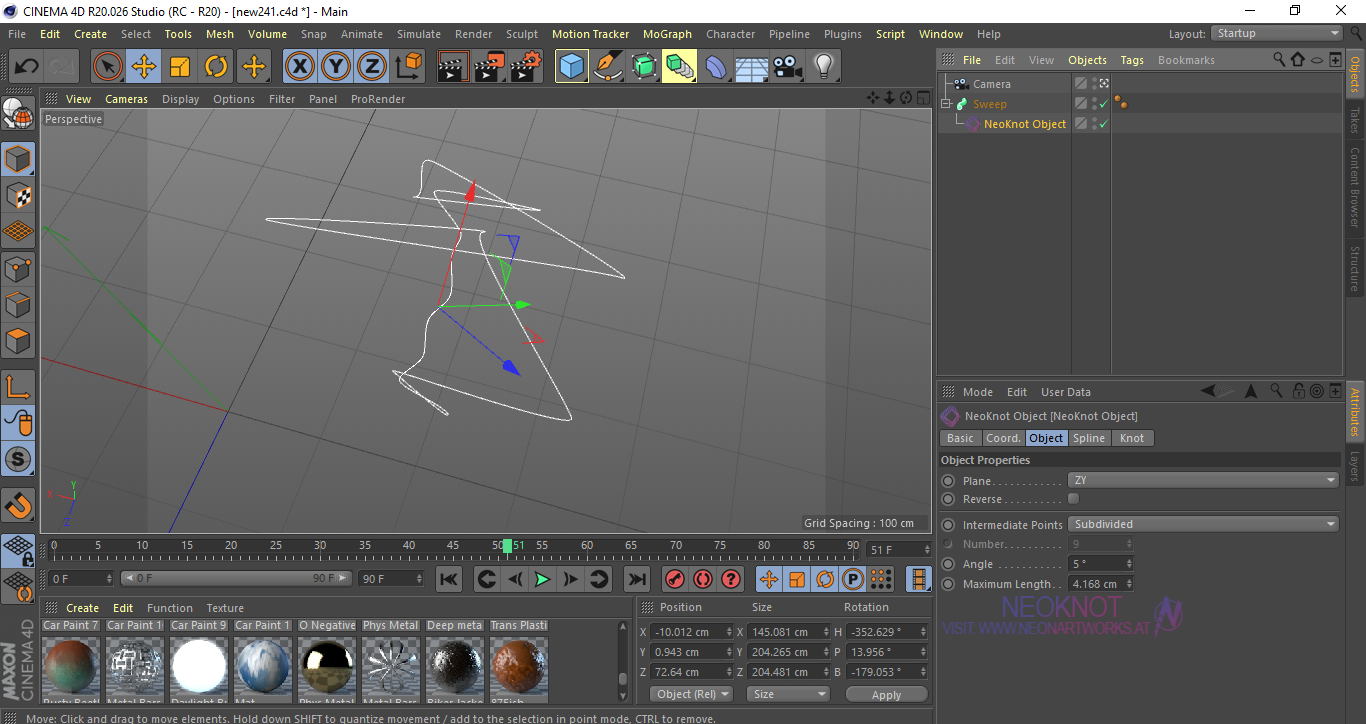Play the animation forwards

point(542,579)
